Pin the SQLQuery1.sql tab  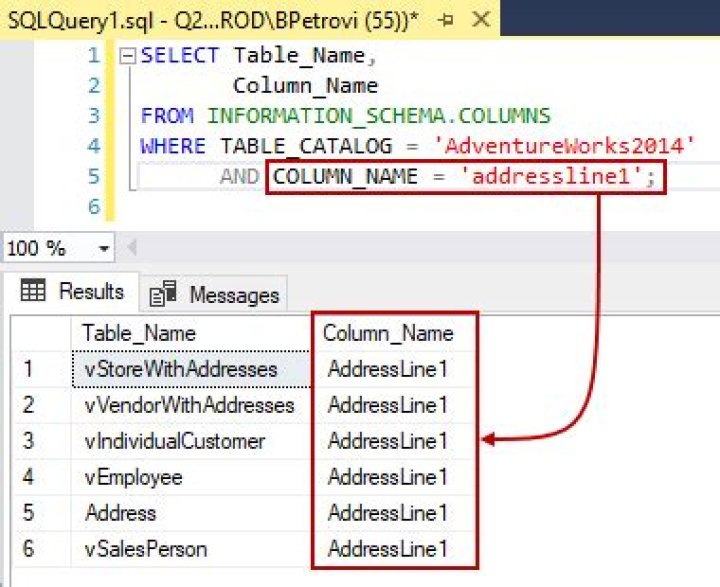(445, 18)
